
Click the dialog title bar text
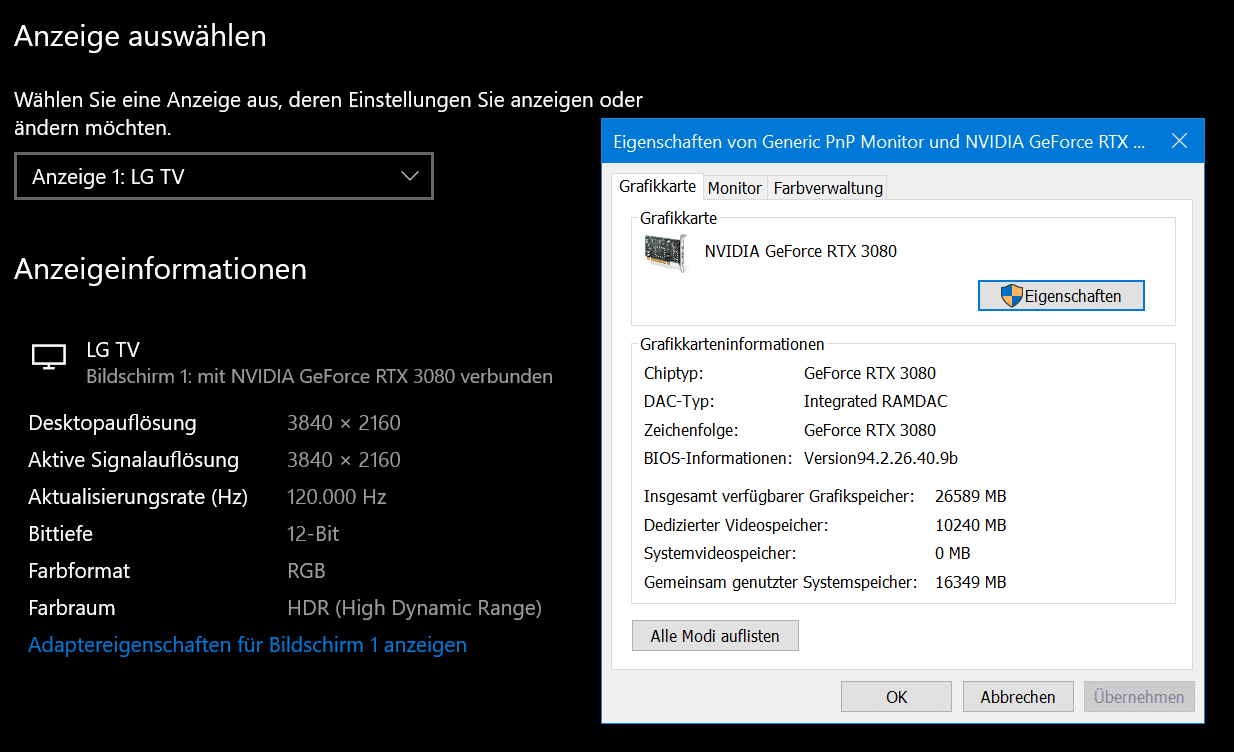[879, 142]
